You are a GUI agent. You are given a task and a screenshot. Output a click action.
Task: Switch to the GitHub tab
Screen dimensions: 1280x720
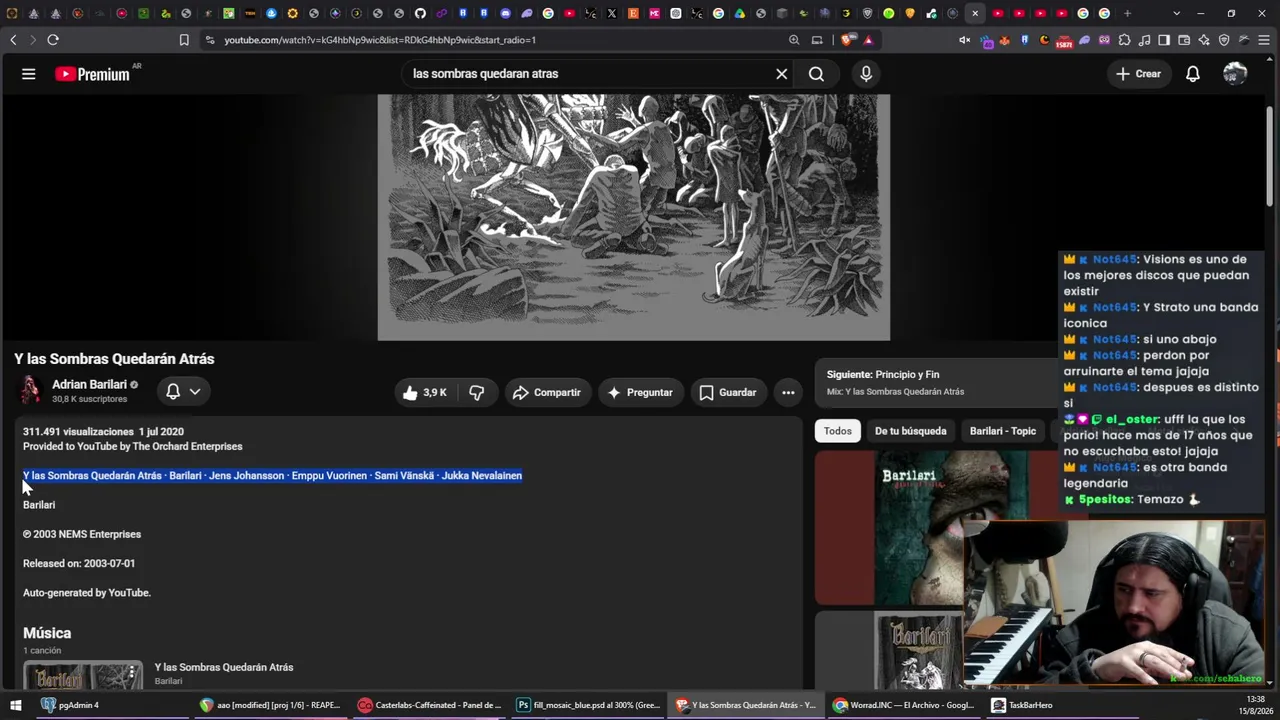pyautogui.click(x=420, y=13)
